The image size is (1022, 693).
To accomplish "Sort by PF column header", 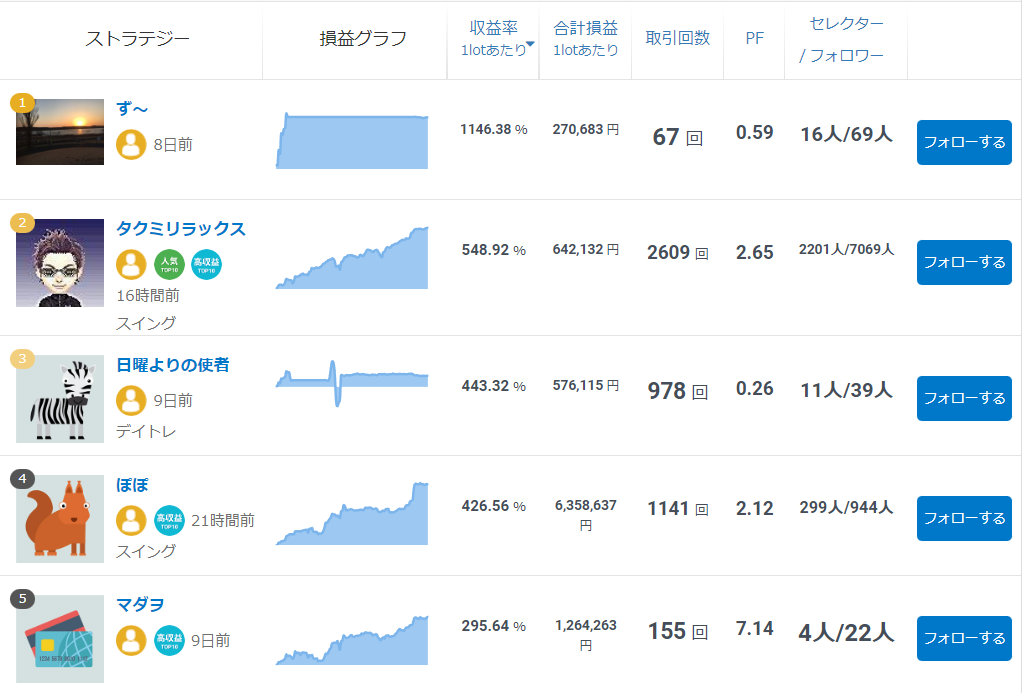I will coord(754,38).
